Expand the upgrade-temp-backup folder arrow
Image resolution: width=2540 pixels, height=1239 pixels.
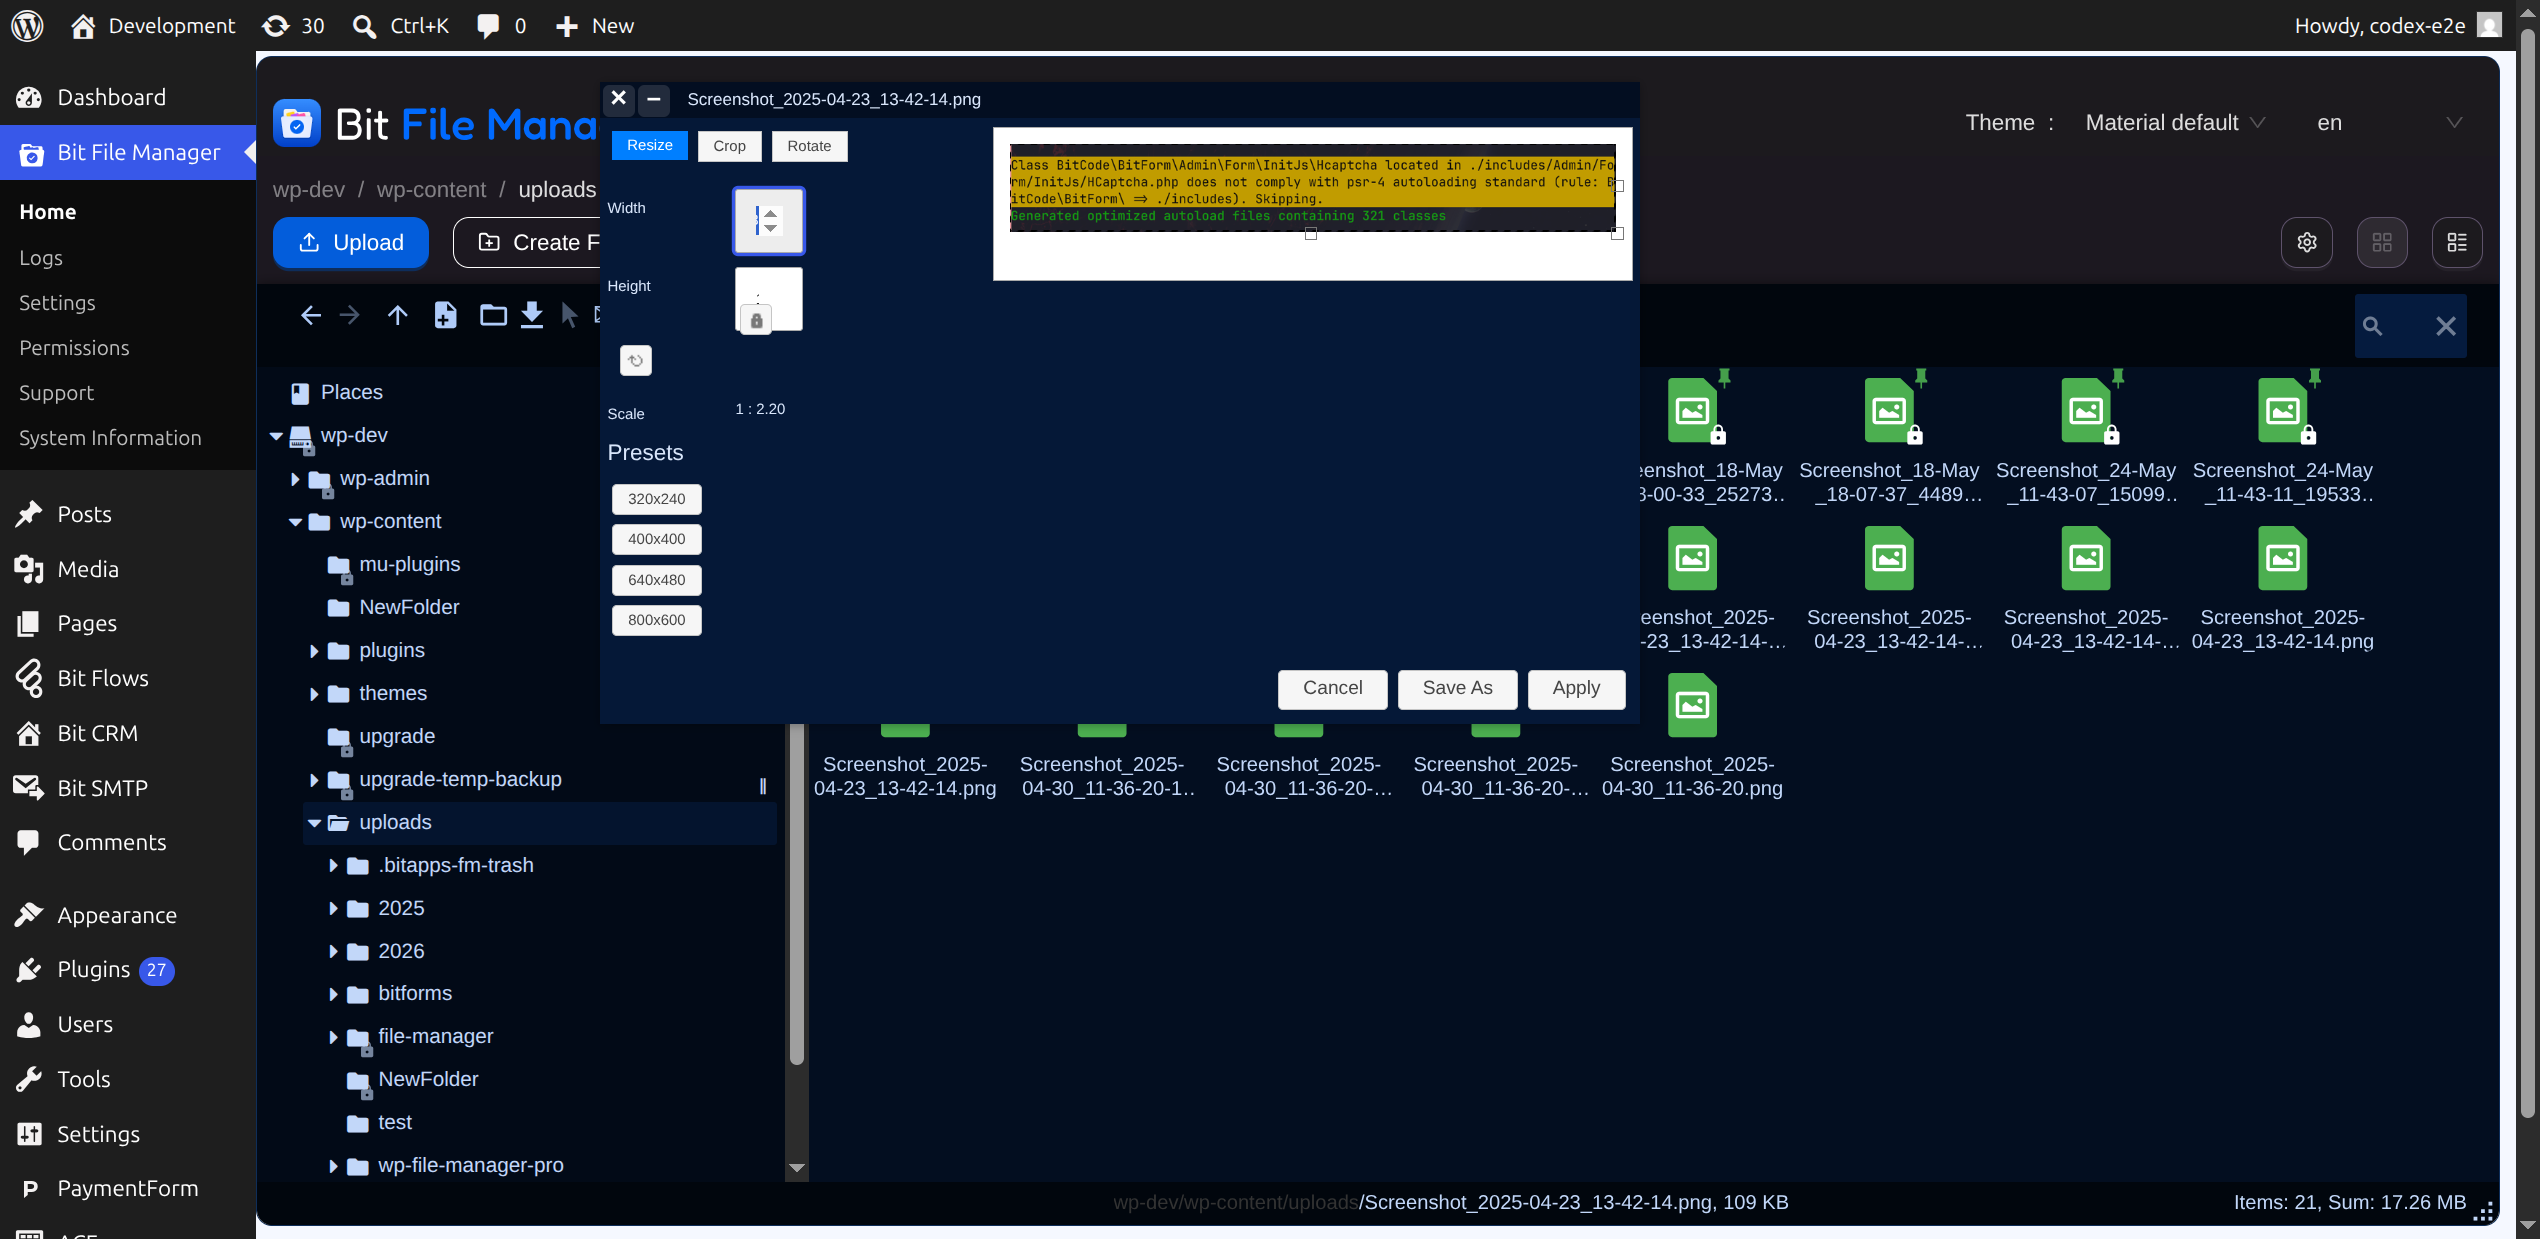[x=314, y=780]
